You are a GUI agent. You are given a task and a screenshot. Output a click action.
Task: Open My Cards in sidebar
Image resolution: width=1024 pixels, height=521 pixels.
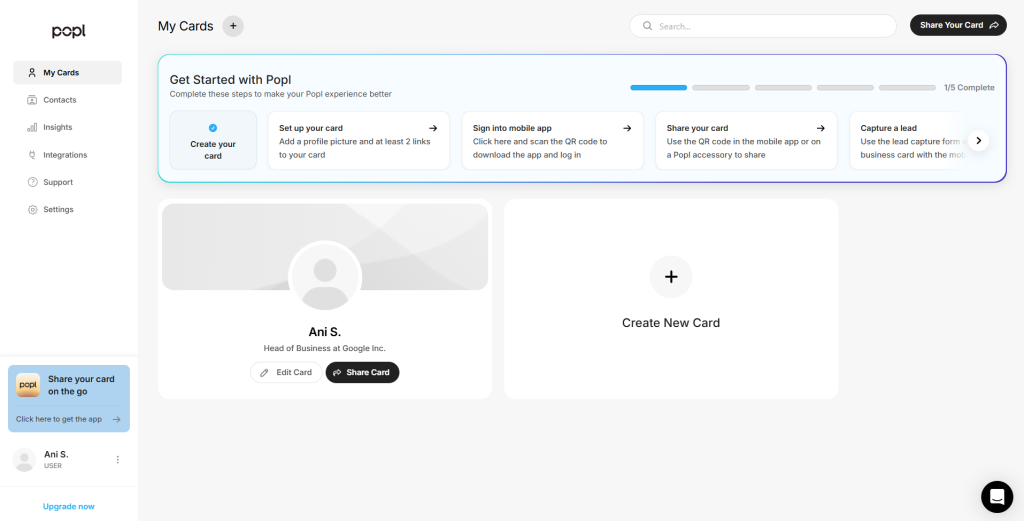click(x=67, y=72)
